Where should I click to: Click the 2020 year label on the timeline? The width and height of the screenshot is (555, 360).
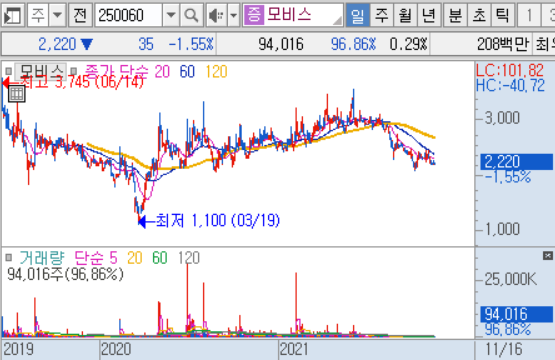tap(116, 349)
